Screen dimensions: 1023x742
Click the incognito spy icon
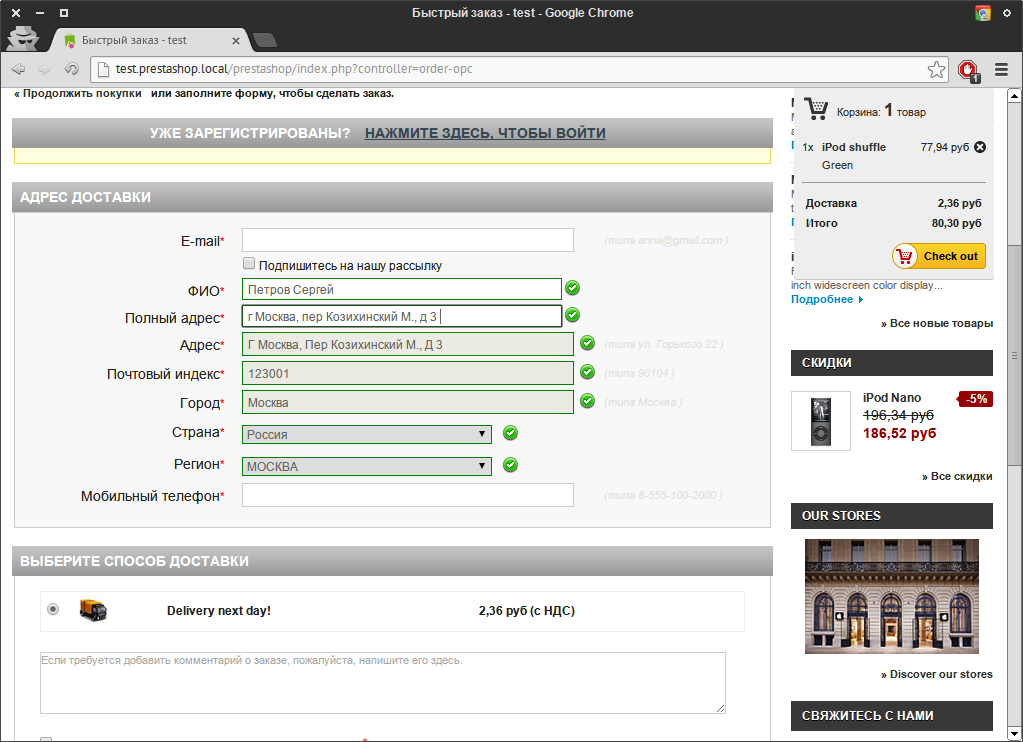[x=23, y=38]
